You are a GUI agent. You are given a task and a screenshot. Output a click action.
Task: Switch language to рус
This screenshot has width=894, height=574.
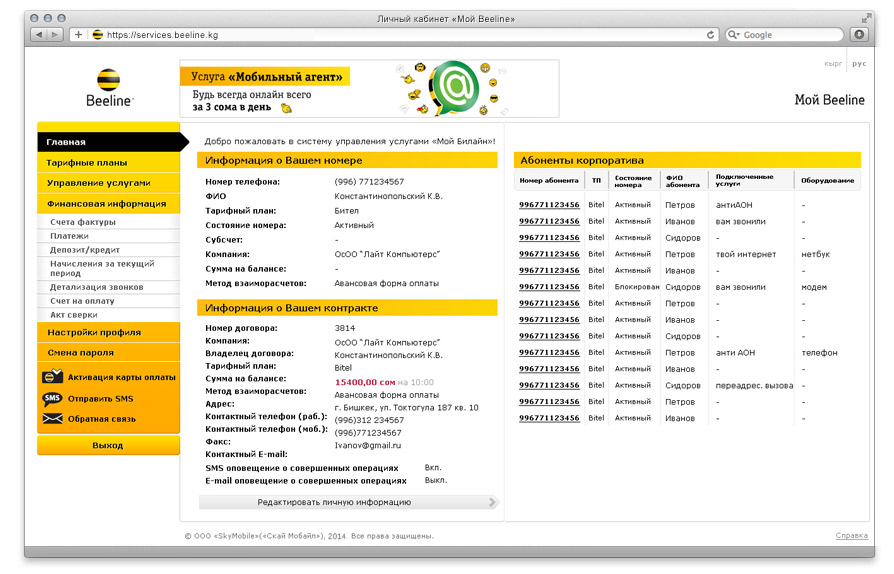[859, 64]
